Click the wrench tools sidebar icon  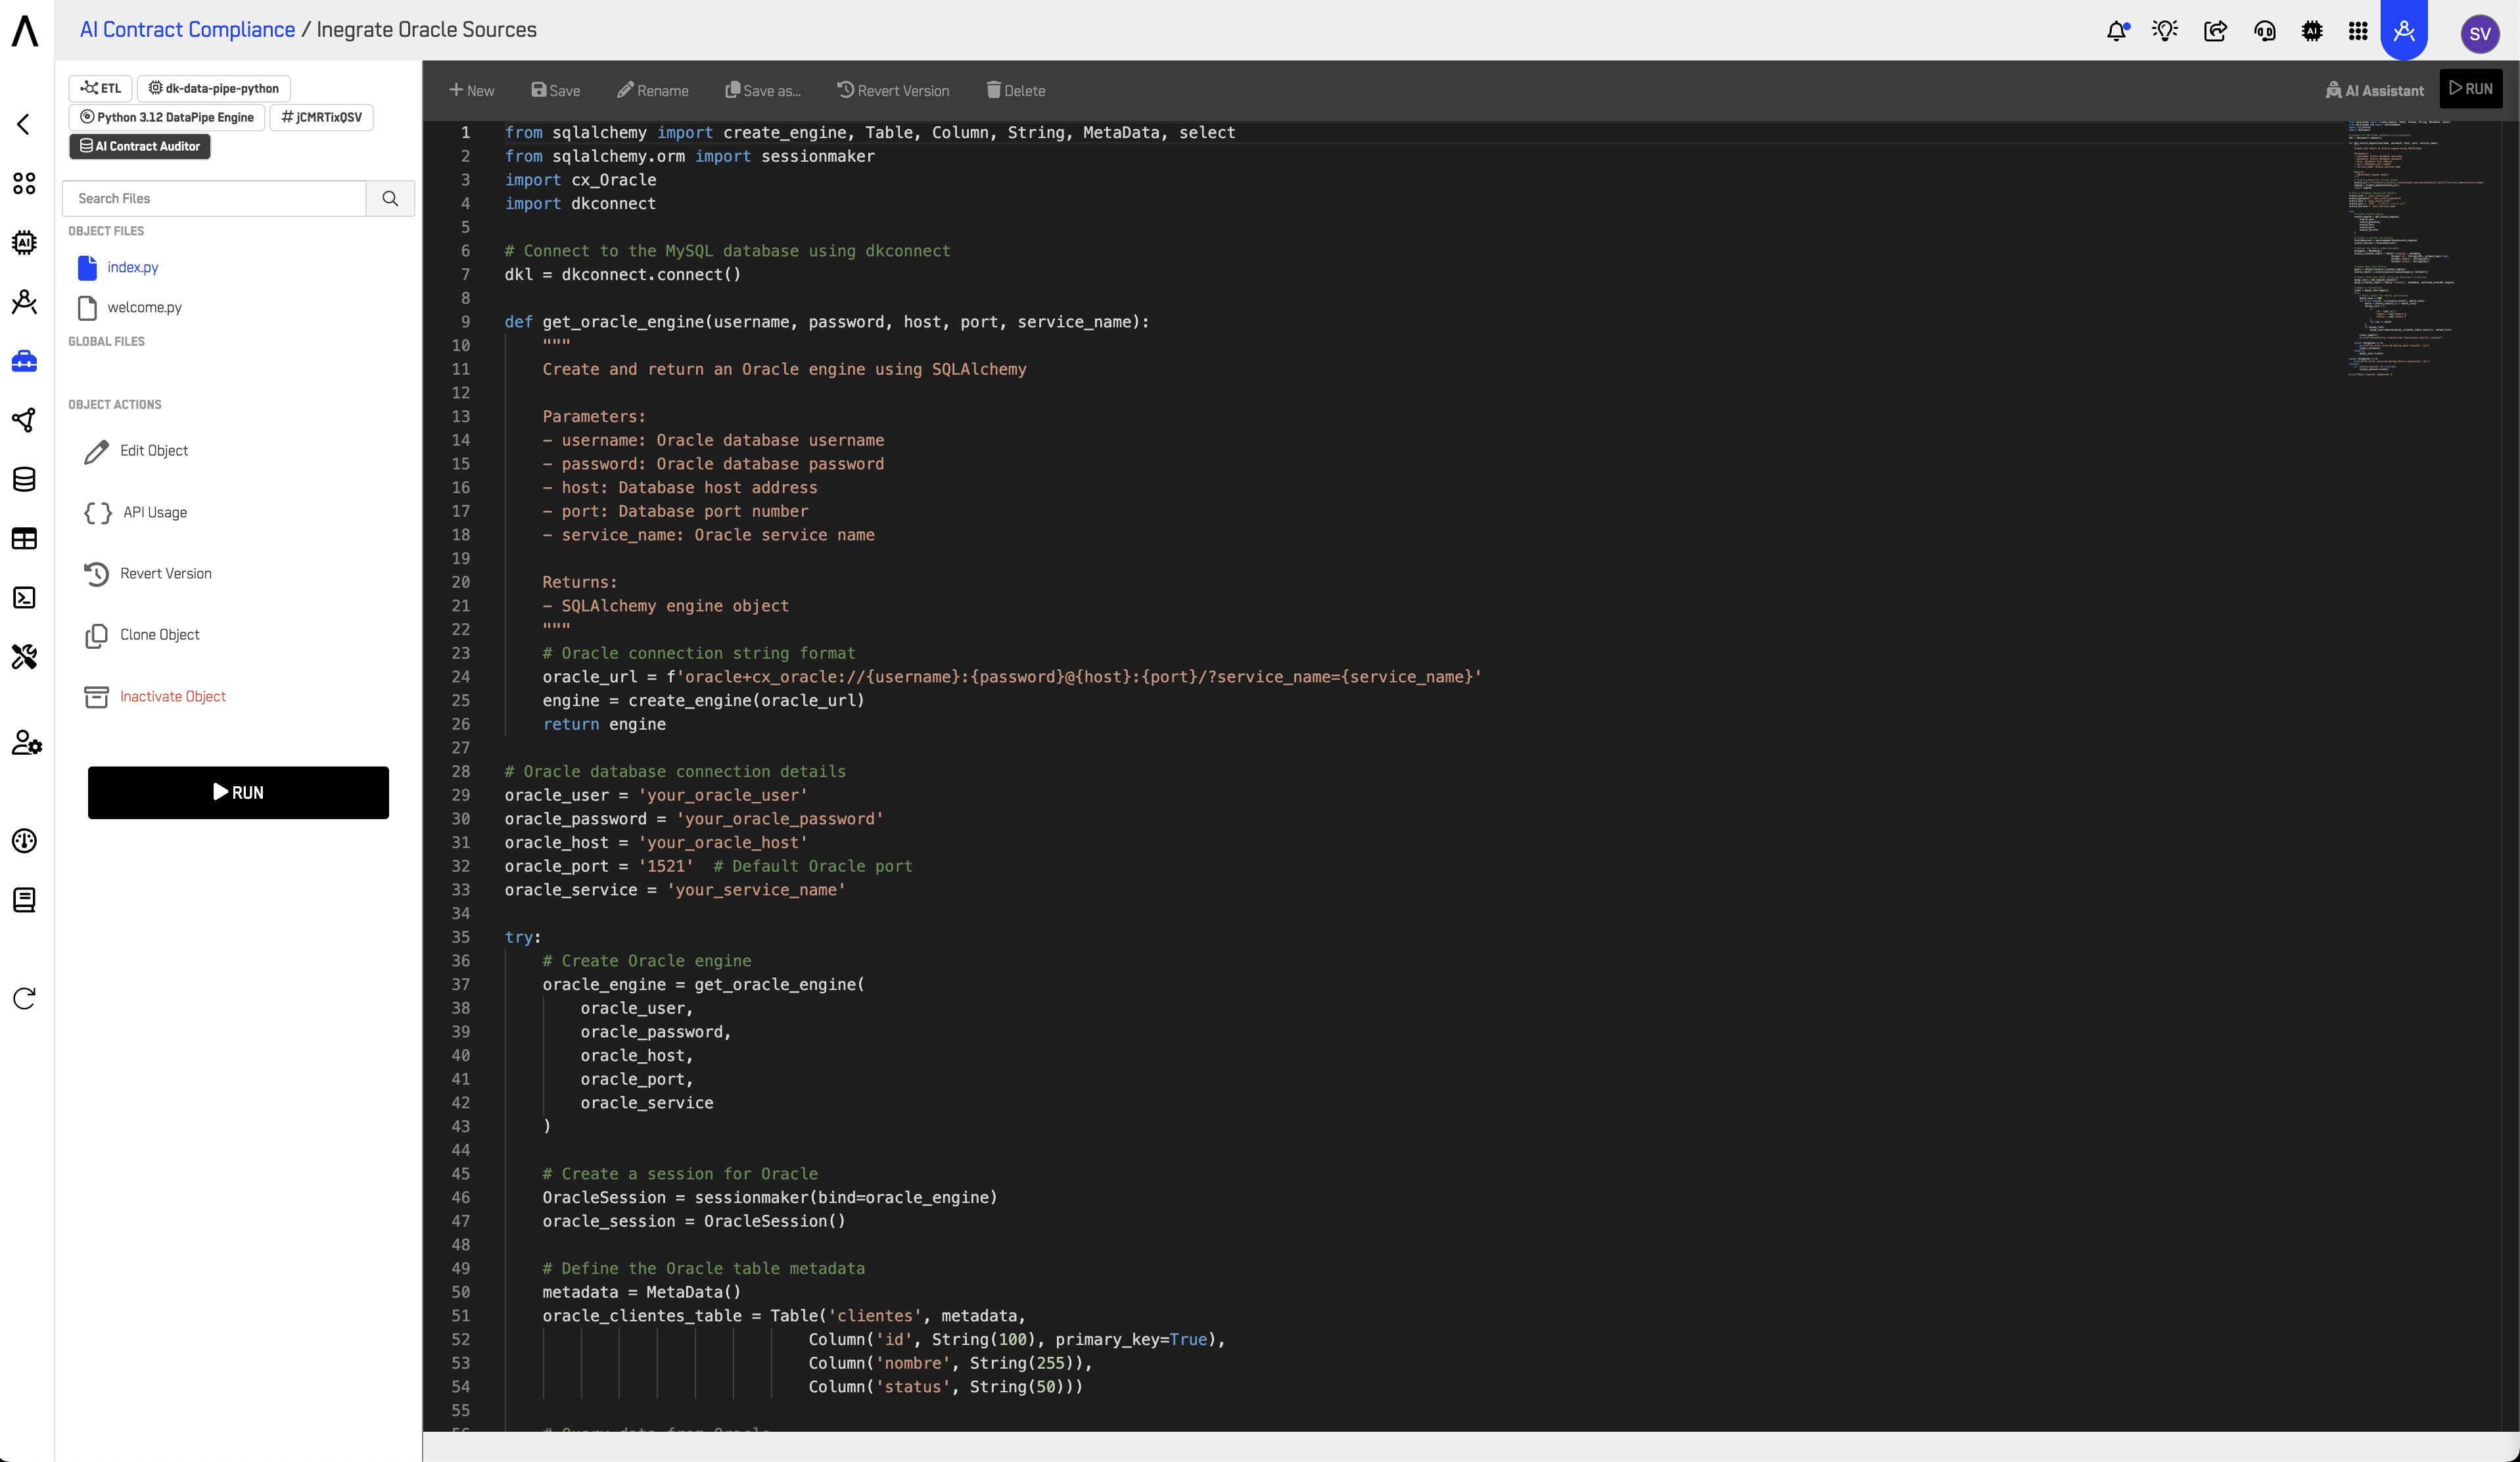pyautogui.click(x=24, y=656)
